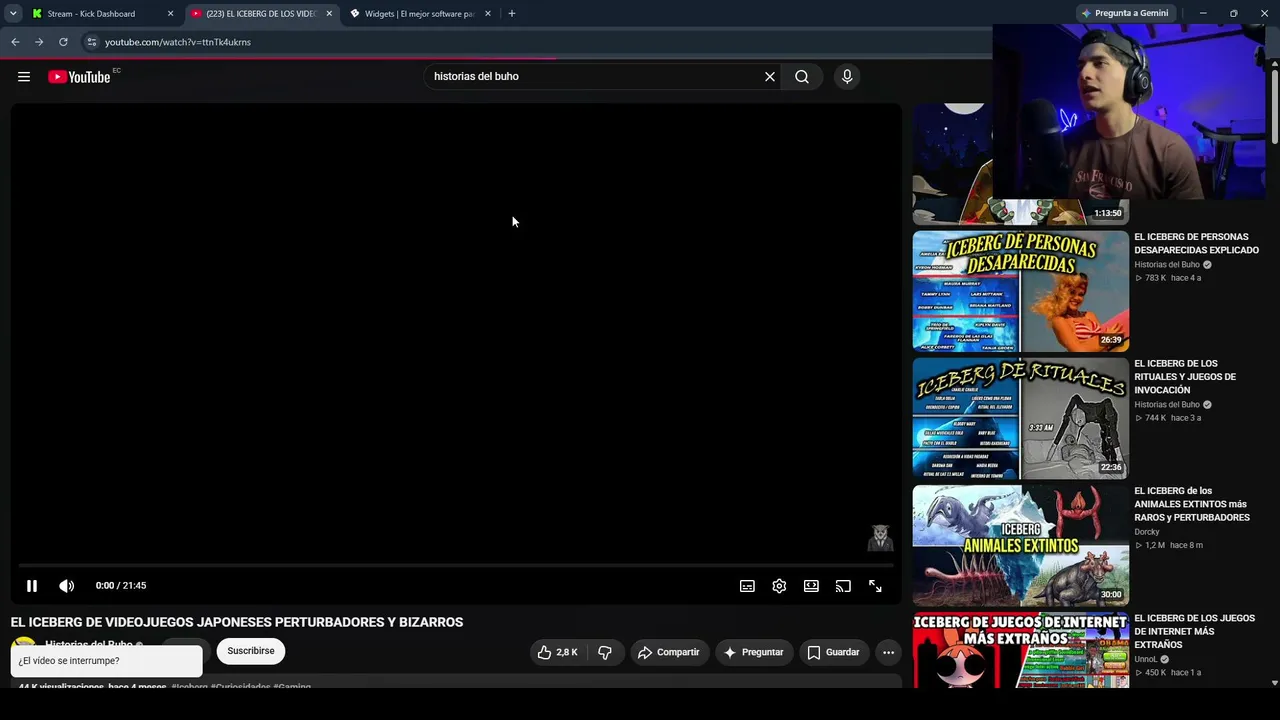Seek on the video progress bar
1280x720 pixels.
(456, 566)
